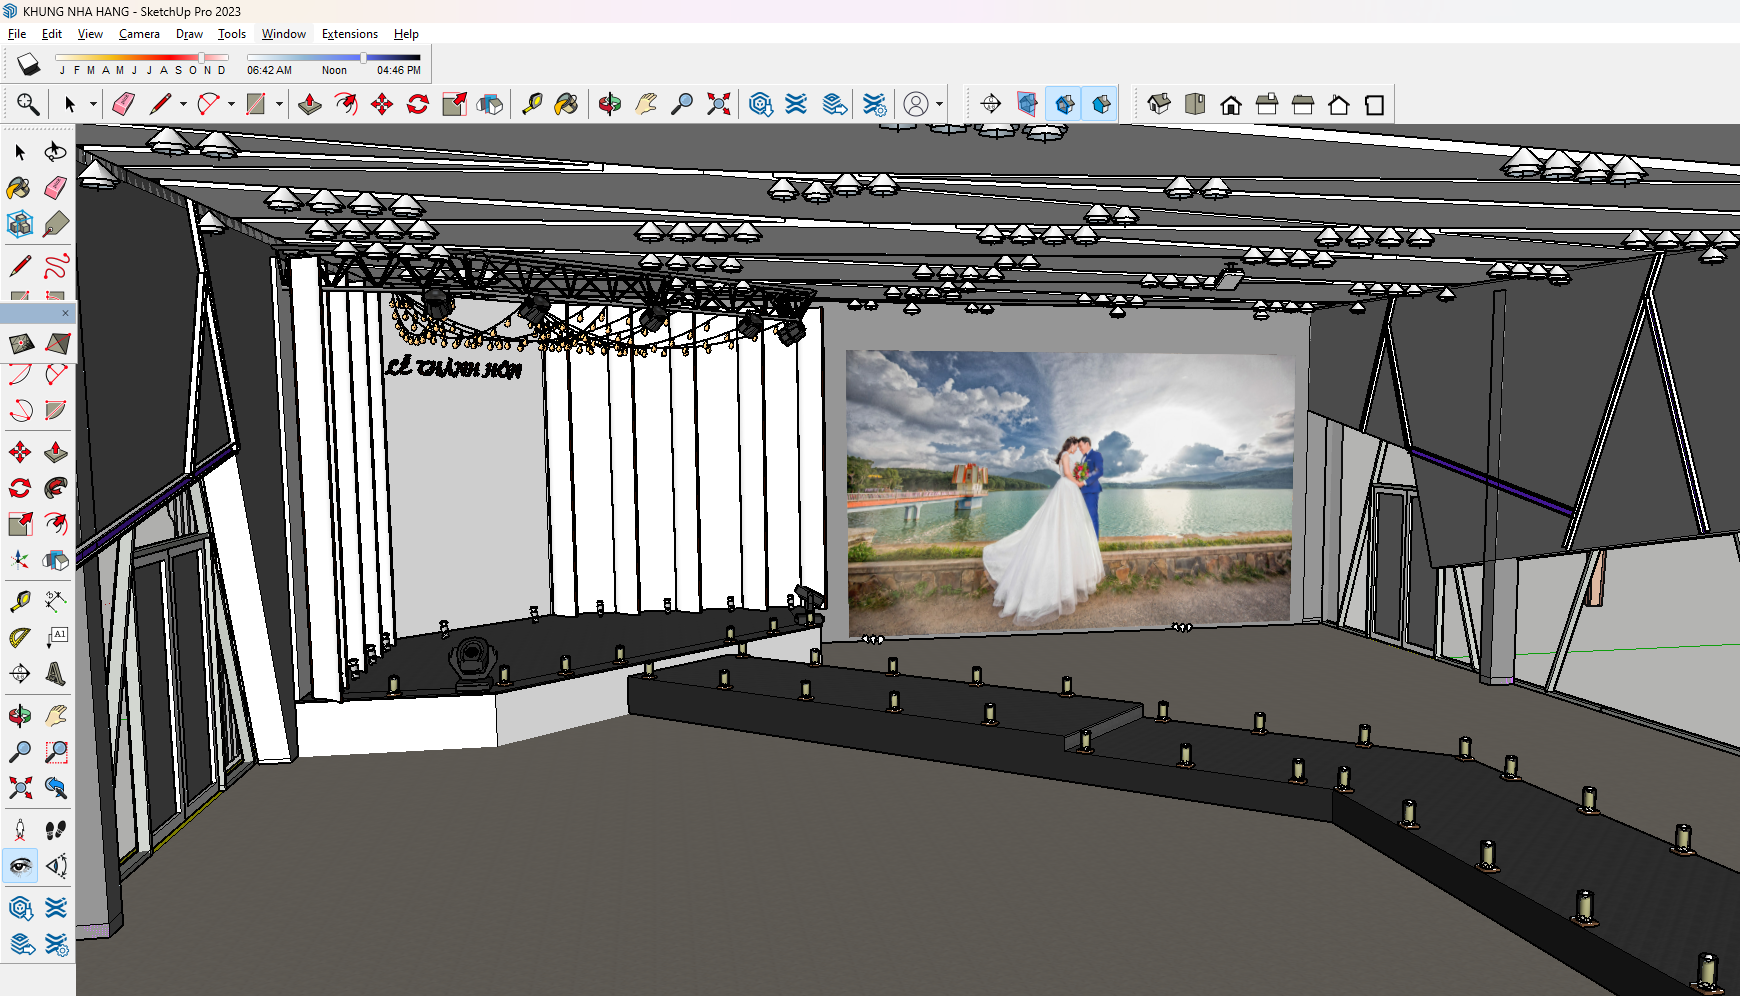Open the Camera menu
Screen dimensions: 1740x996
(139, 34)
